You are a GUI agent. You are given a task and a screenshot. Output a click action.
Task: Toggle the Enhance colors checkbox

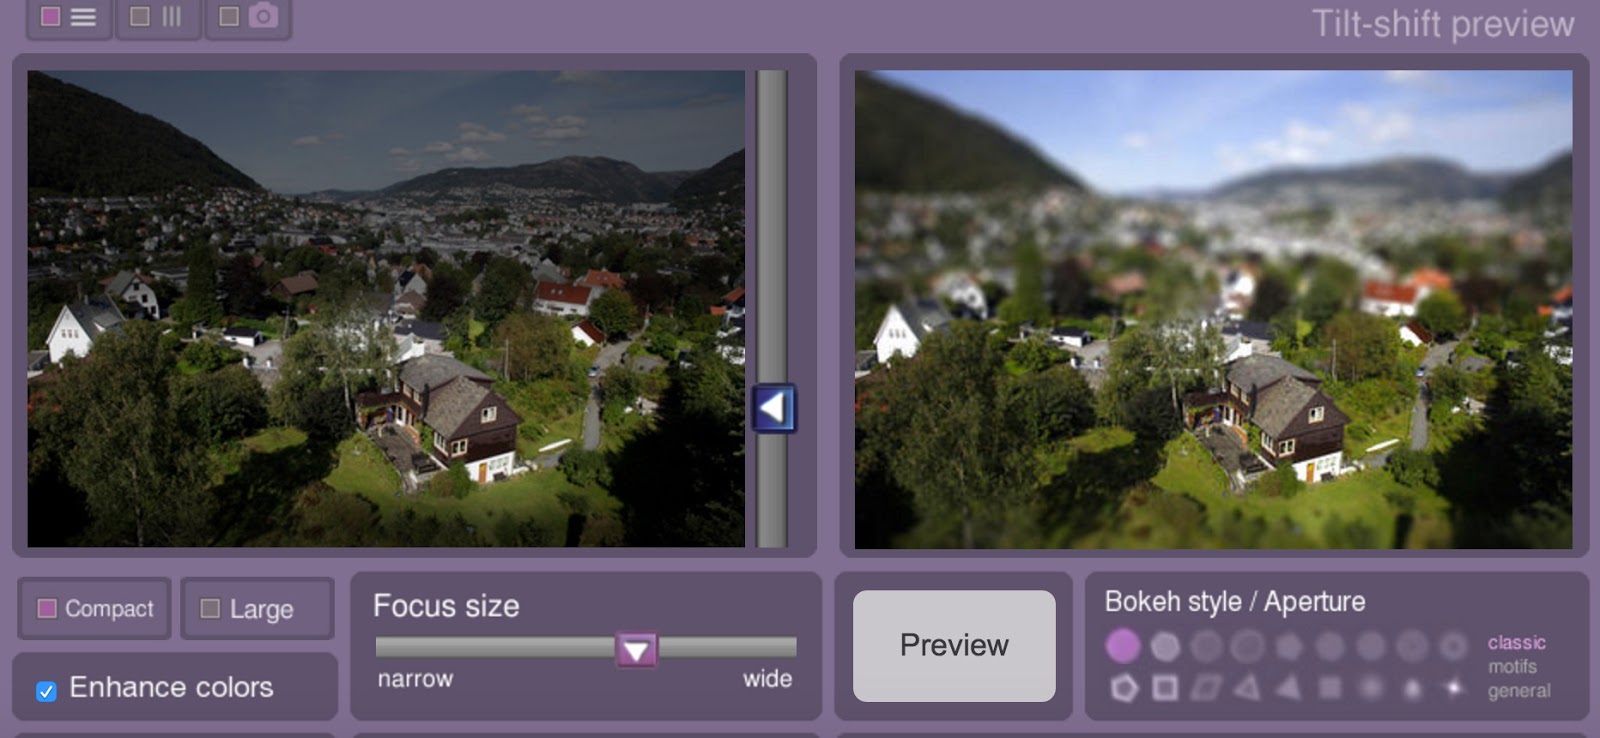point(46,691)
